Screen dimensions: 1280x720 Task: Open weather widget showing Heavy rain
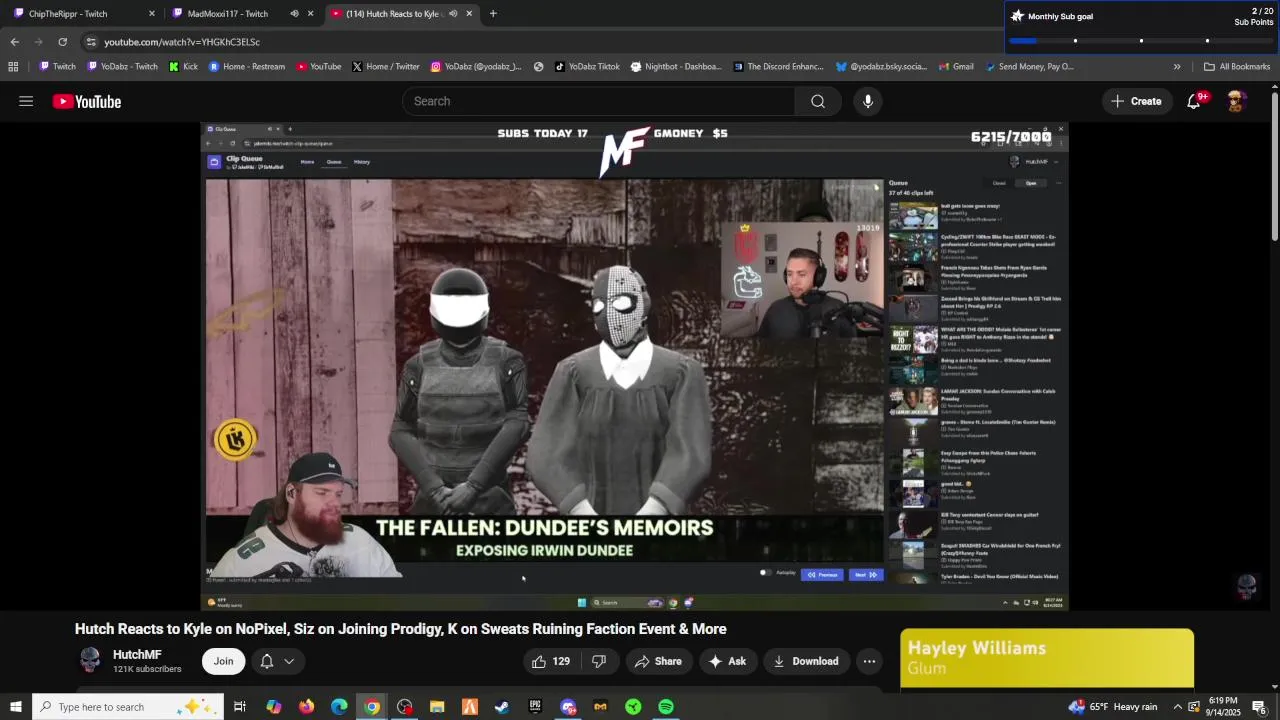coord(1112,707)
